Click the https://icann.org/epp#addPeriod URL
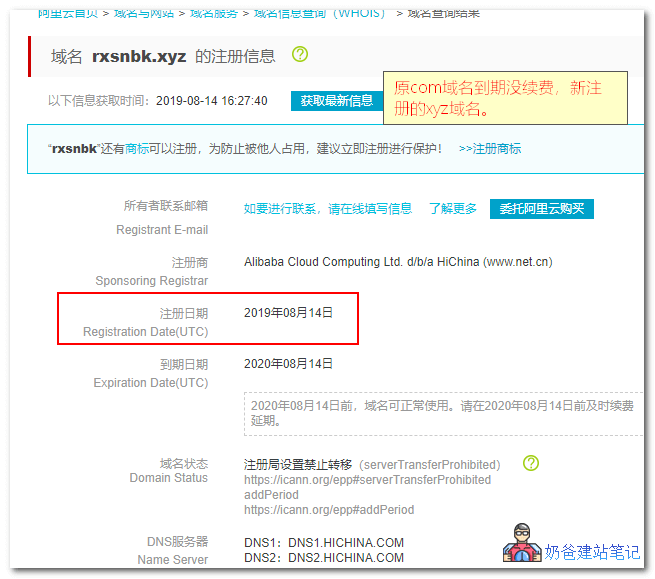 pyautogui.click(x=329, y=510)
